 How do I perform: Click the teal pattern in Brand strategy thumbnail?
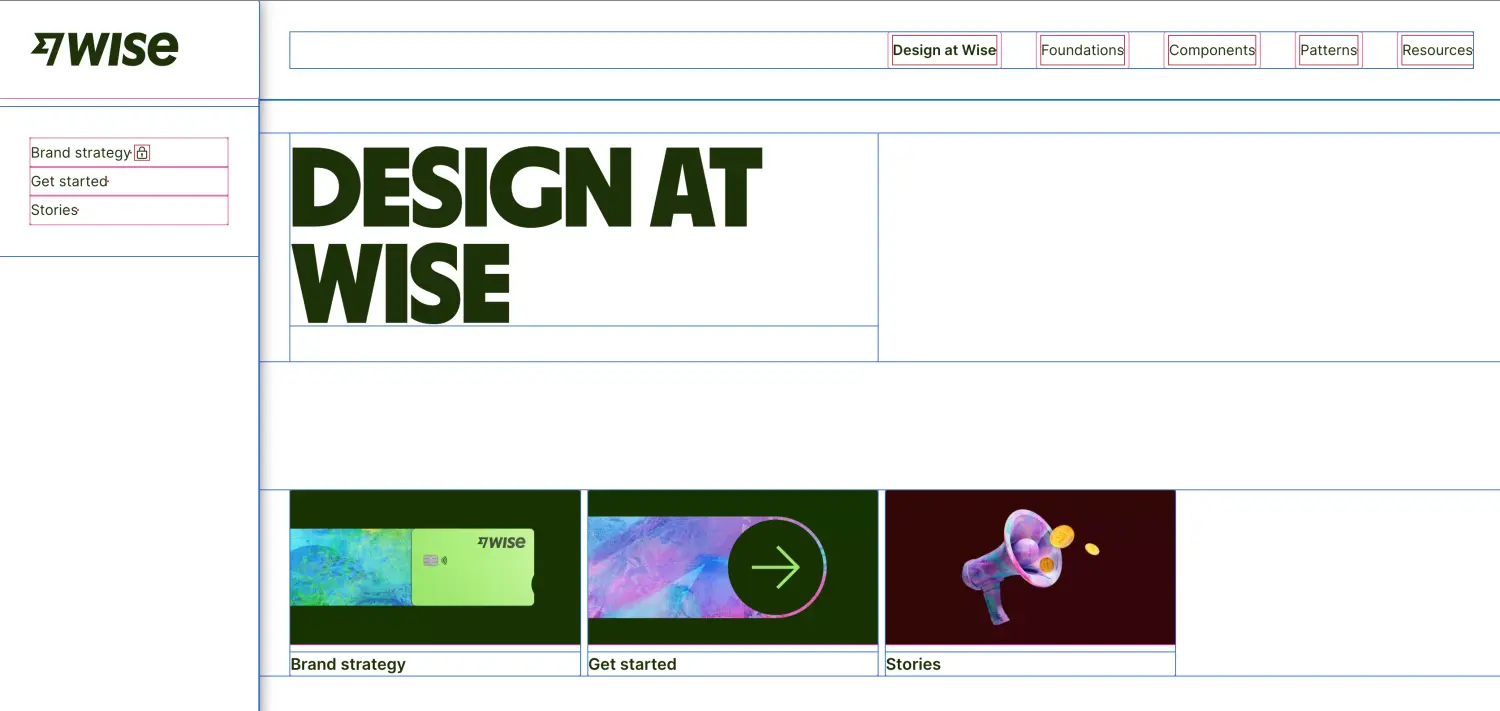pyautogui.click(x=350, y=567)
